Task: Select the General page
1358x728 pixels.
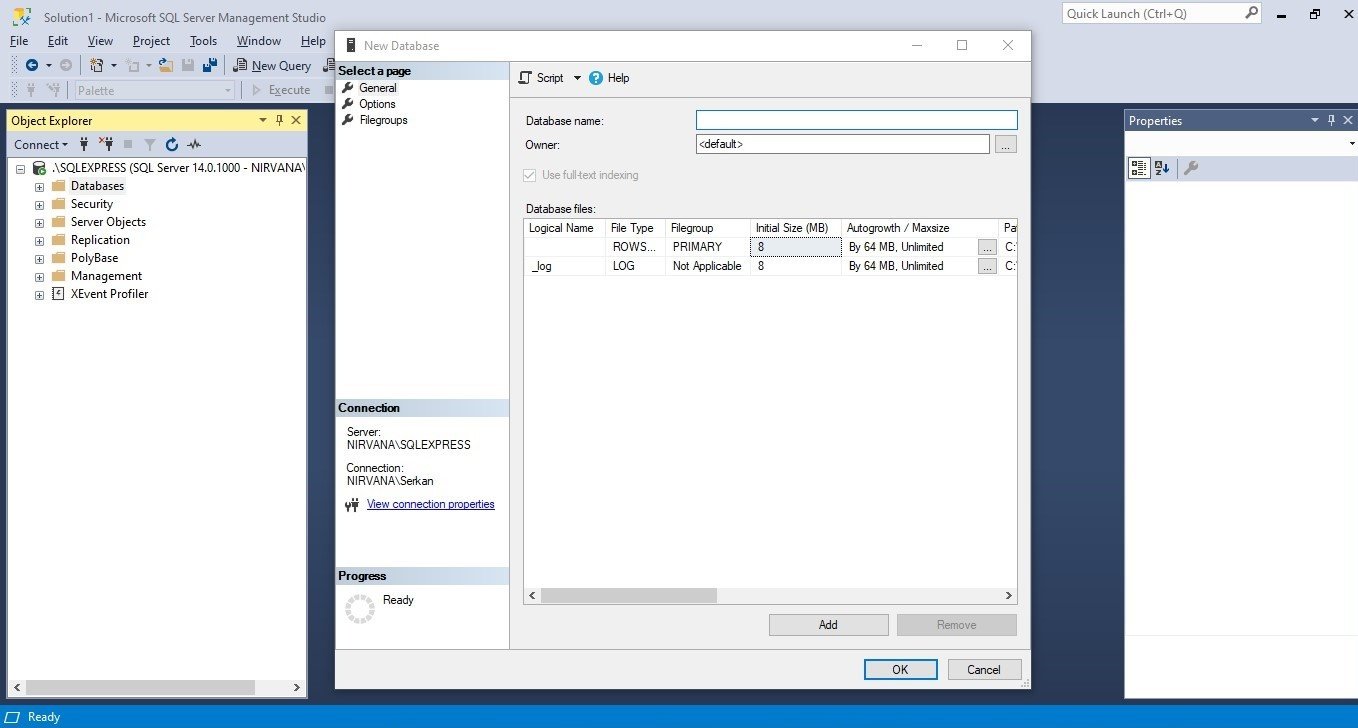Action: (377, 88)
